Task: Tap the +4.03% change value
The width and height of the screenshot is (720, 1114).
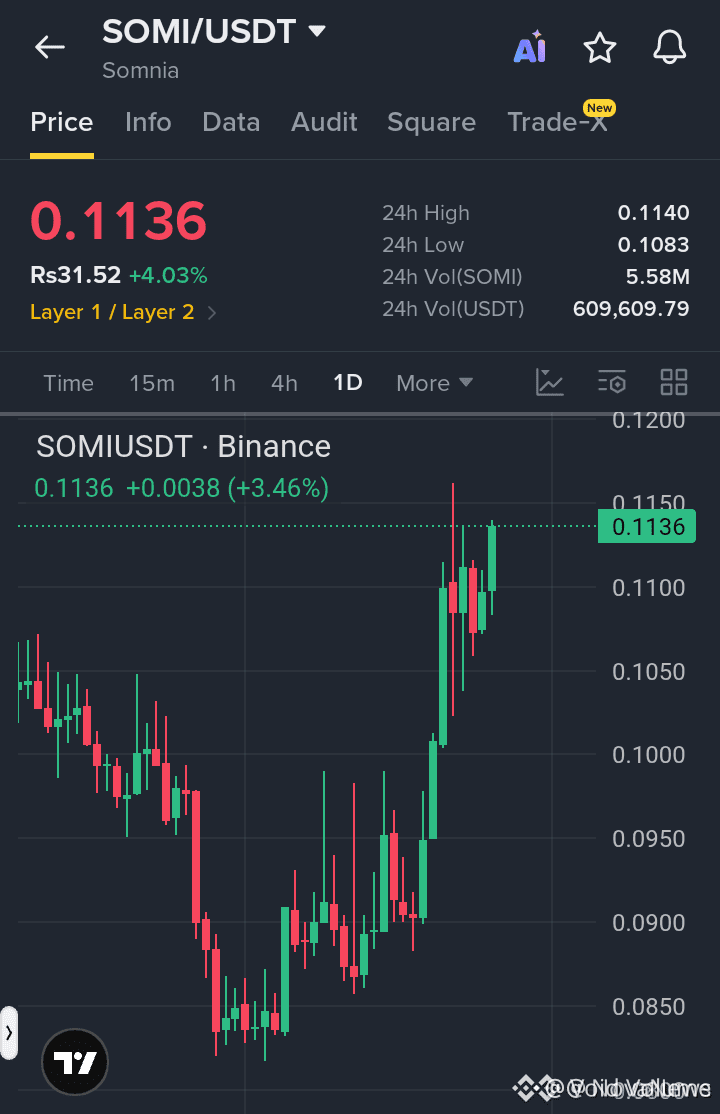Action: [x=168, y=275]
